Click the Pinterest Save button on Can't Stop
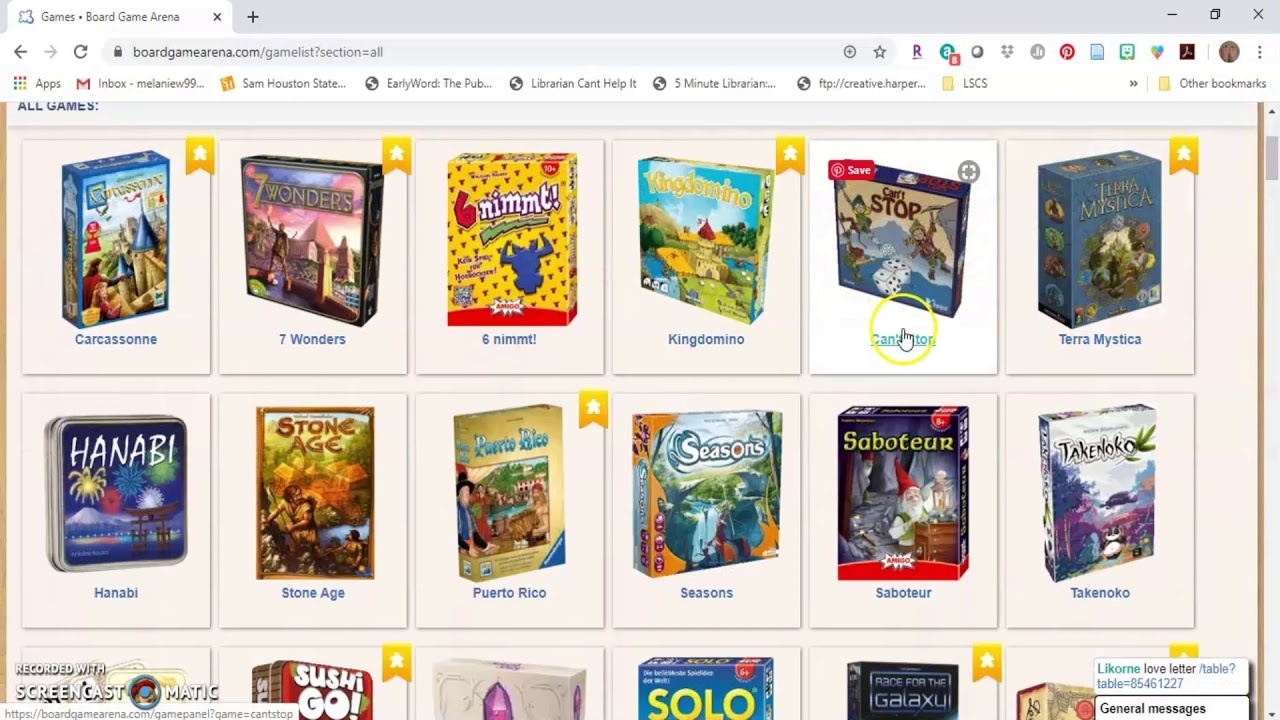Screen dimensions: 1280x720 (851, 170)
